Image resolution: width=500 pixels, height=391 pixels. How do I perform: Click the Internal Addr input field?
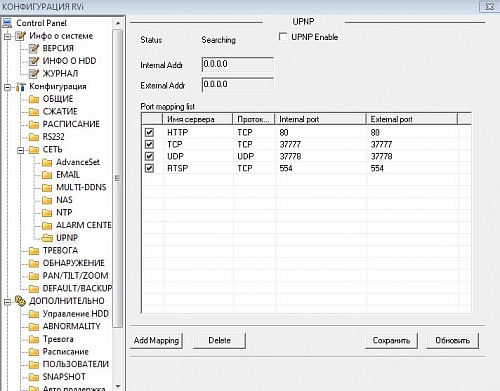(238, 64)
